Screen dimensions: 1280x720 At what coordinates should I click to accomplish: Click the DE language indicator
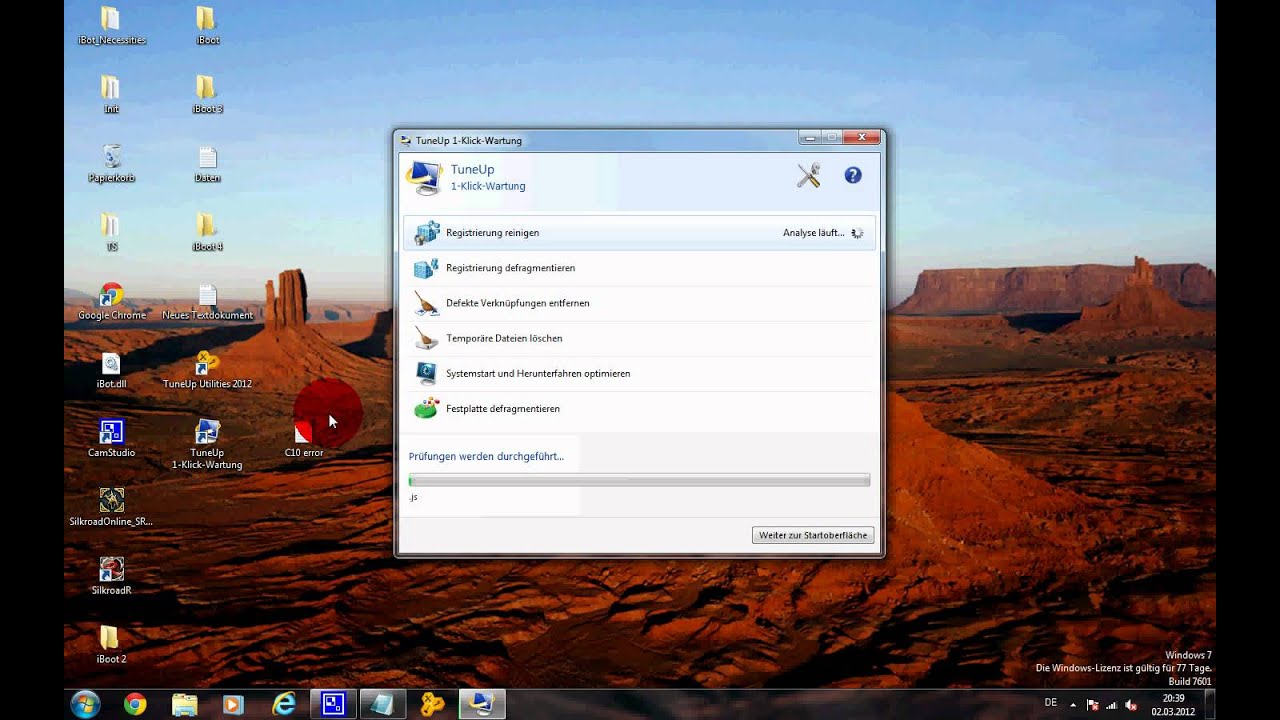[x=1051, y=703]
